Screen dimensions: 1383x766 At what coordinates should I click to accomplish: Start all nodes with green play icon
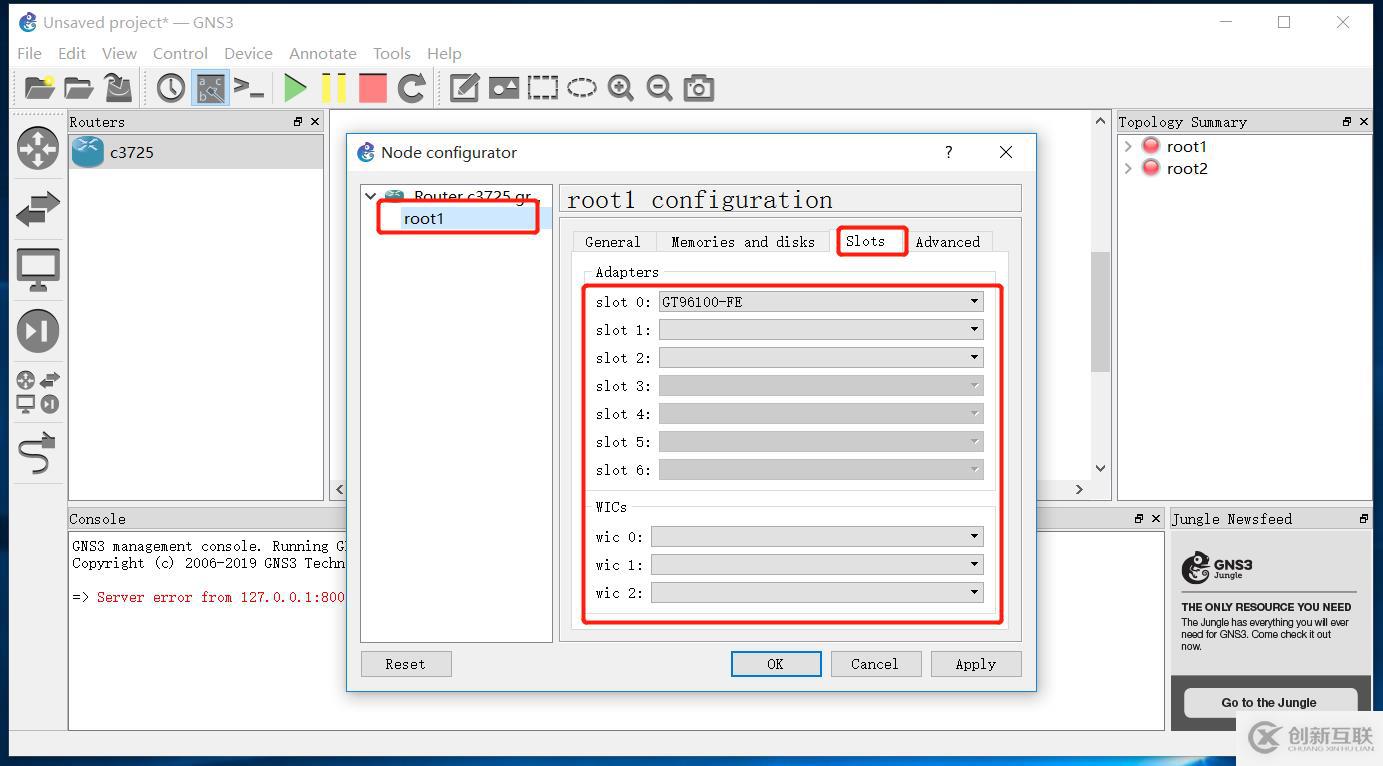tap(295, 88)
